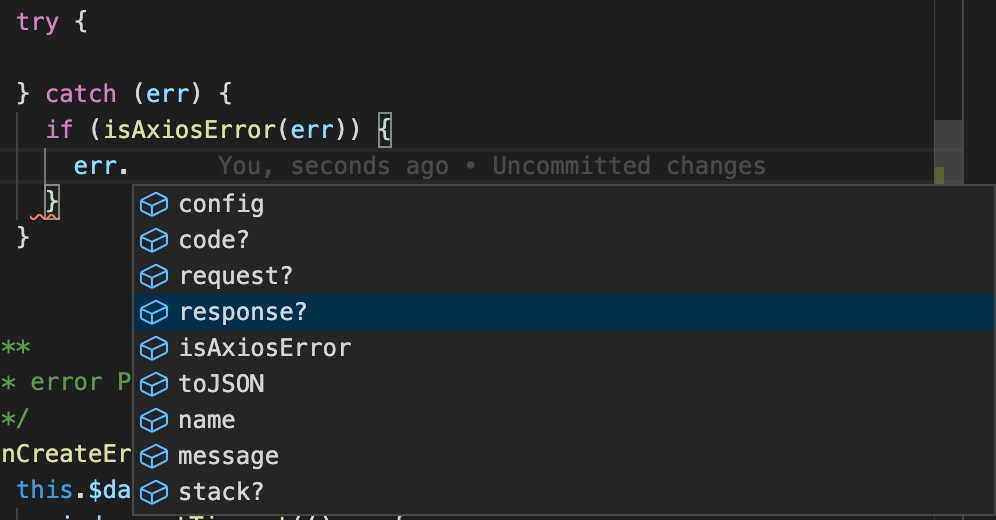Accept the highlighted response? suggestion
996x520 pixels.
click(x=564, y=312)
